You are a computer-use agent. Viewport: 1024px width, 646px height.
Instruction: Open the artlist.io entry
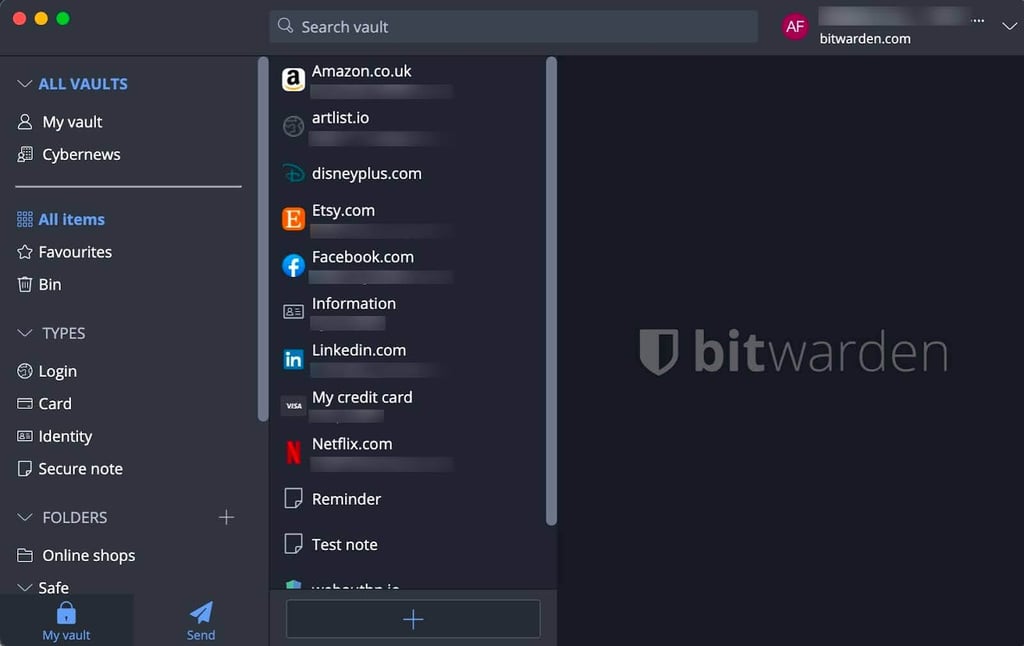coord(408,126)
